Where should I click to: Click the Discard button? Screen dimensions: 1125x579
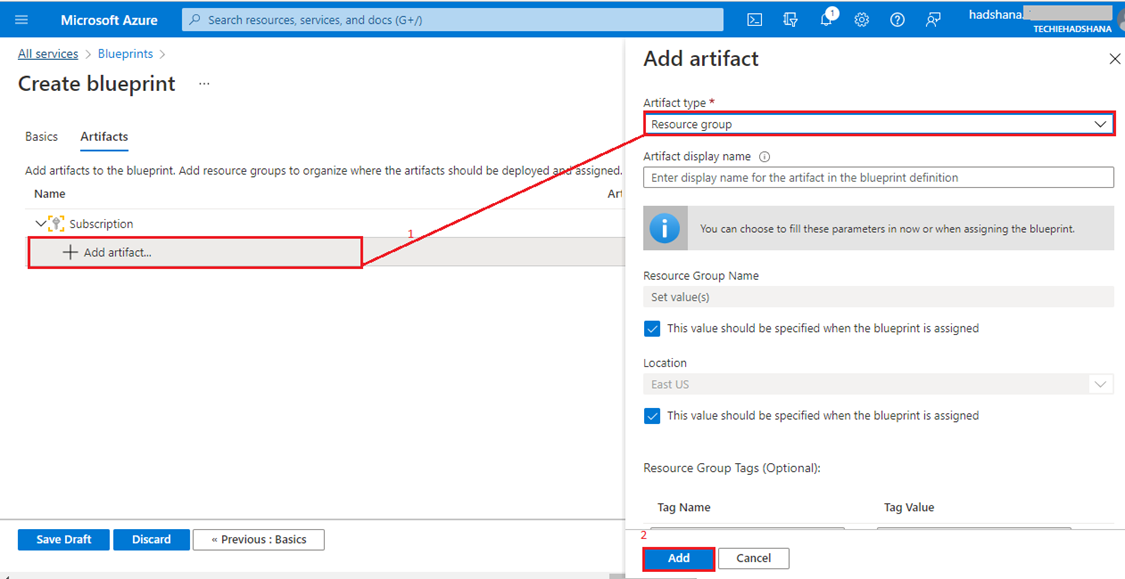151,540
